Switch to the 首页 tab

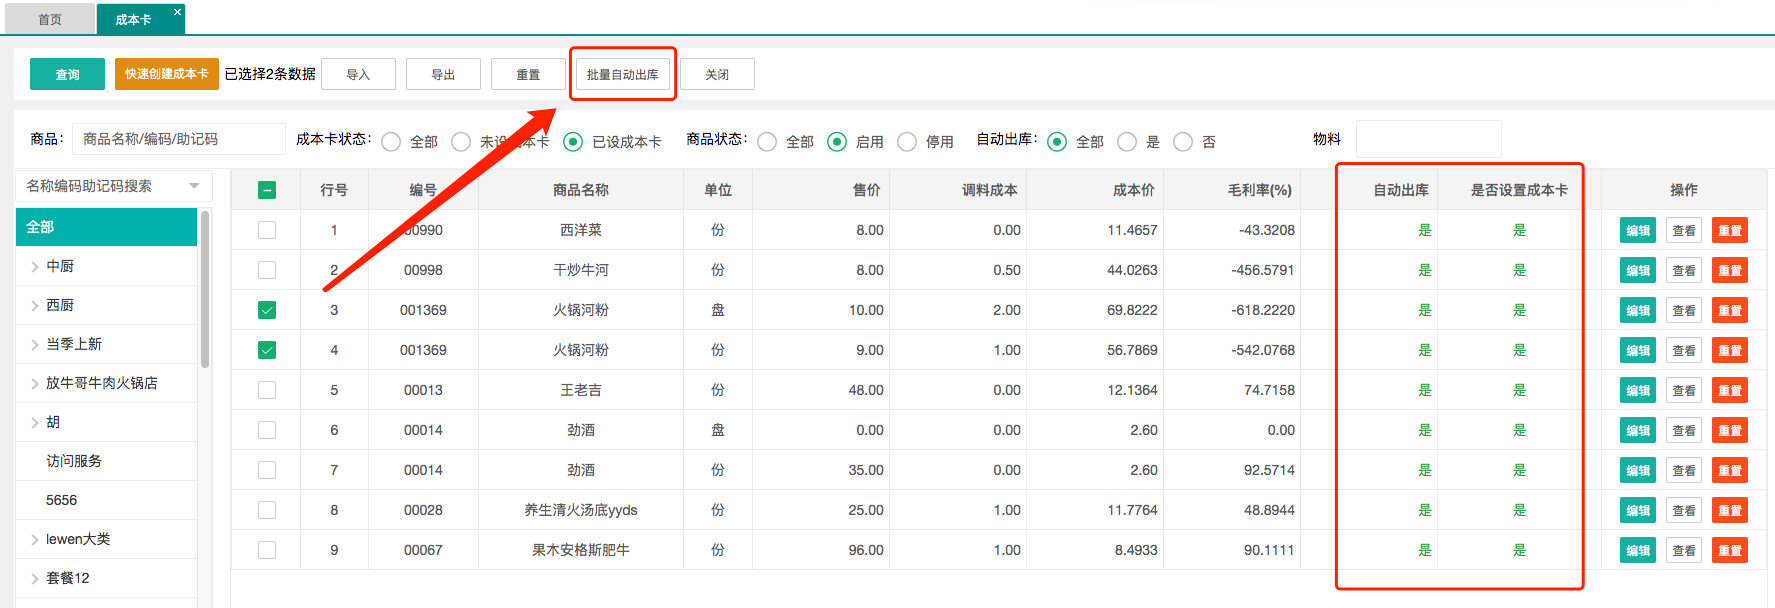tap(49, 19)
